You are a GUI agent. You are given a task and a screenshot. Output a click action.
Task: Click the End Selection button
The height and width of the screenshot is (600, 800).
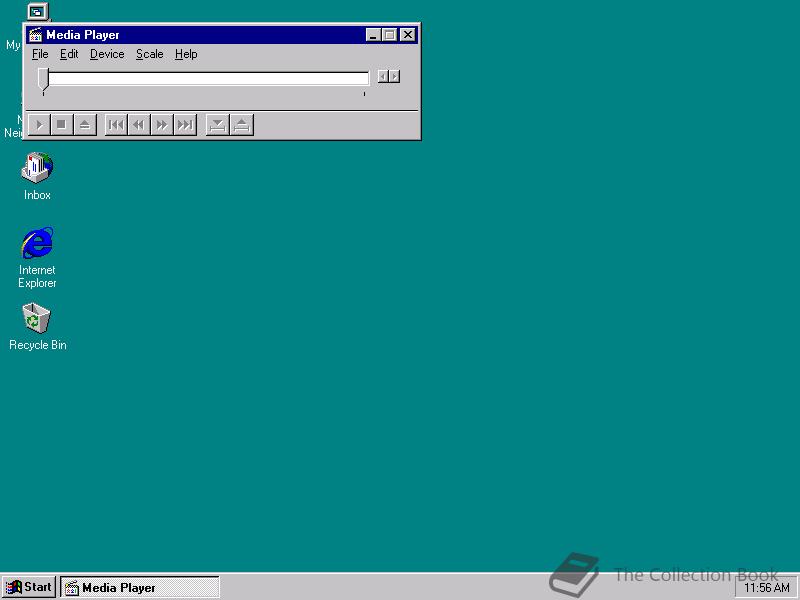[242, 125]
